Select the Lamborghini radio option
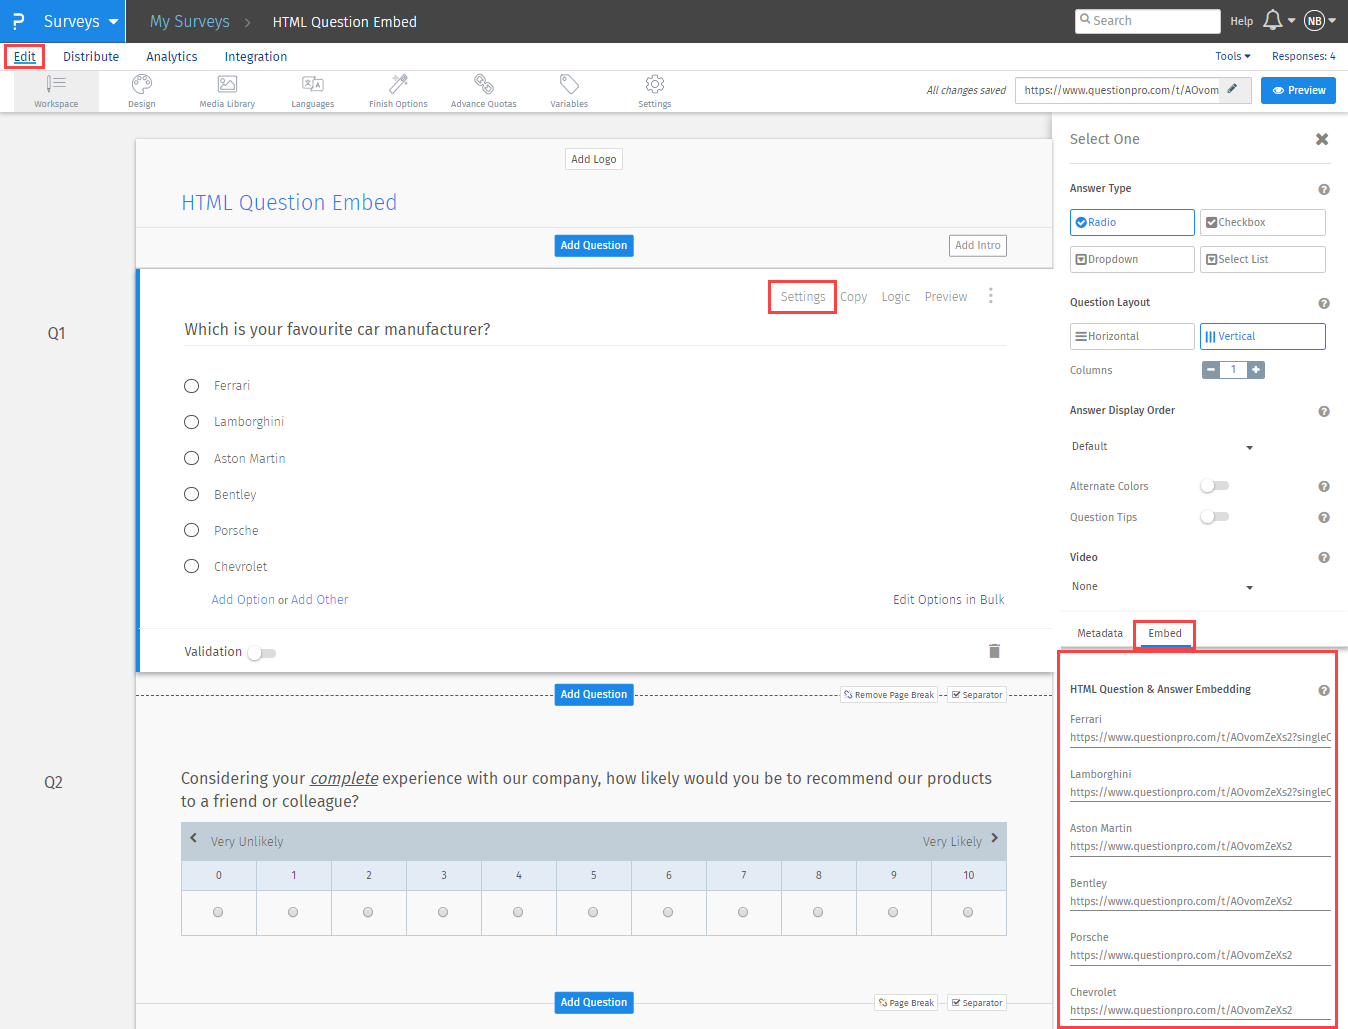The width and height of the screenshot is (1348, 1029). (x=192, y=422)
